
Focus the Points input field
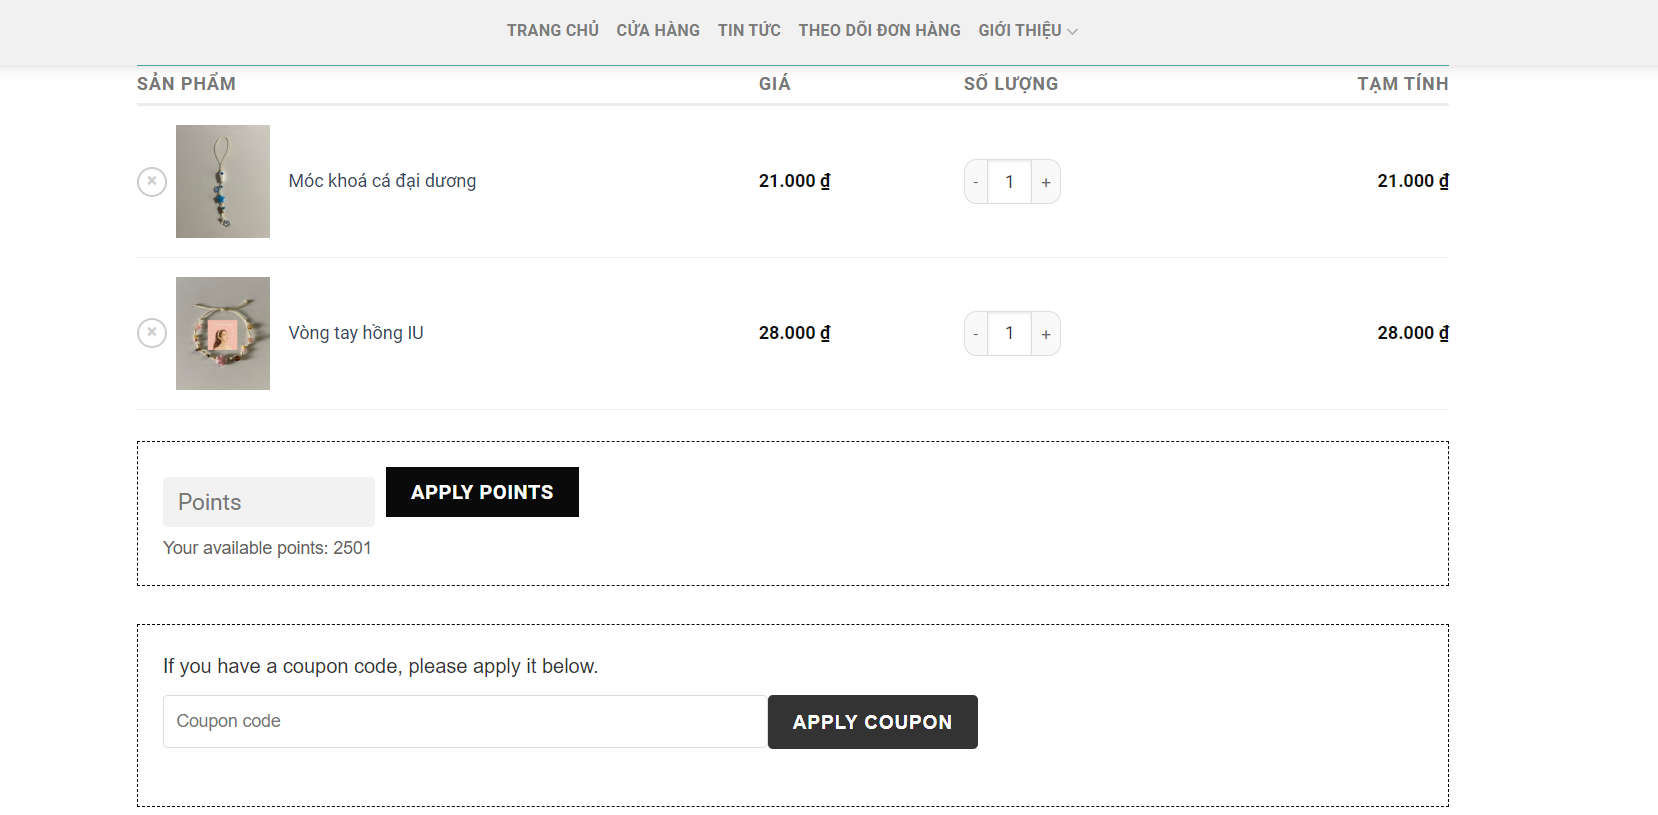[x=269, y=502]
